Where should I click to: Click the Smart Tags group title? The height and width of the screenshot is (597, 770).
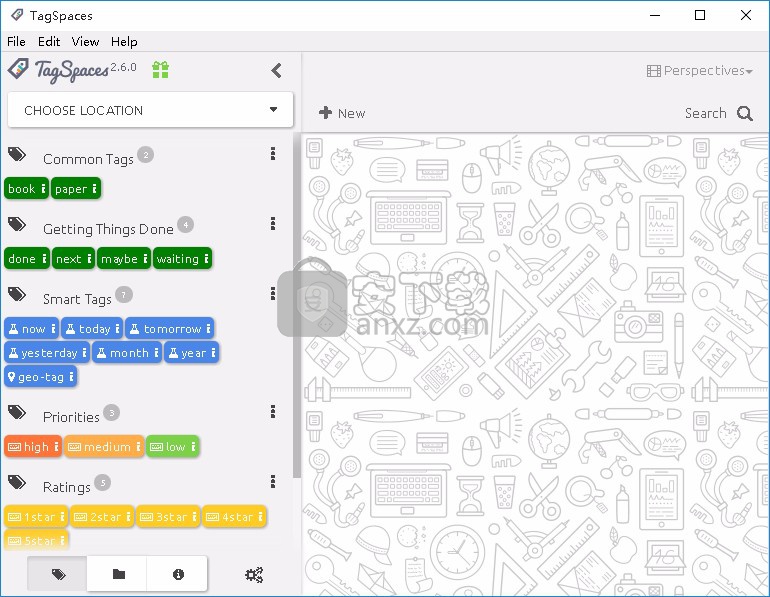77,299
